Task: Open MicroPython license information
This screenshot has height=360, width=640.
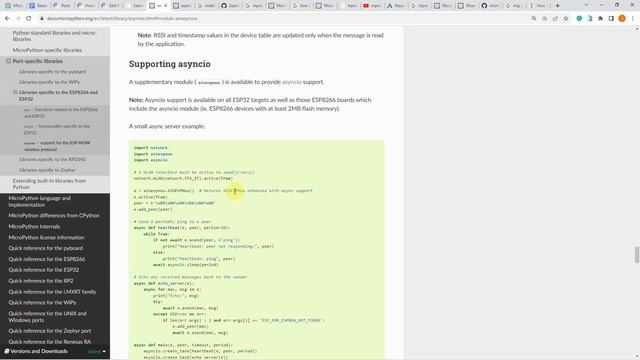Action: 46,237
